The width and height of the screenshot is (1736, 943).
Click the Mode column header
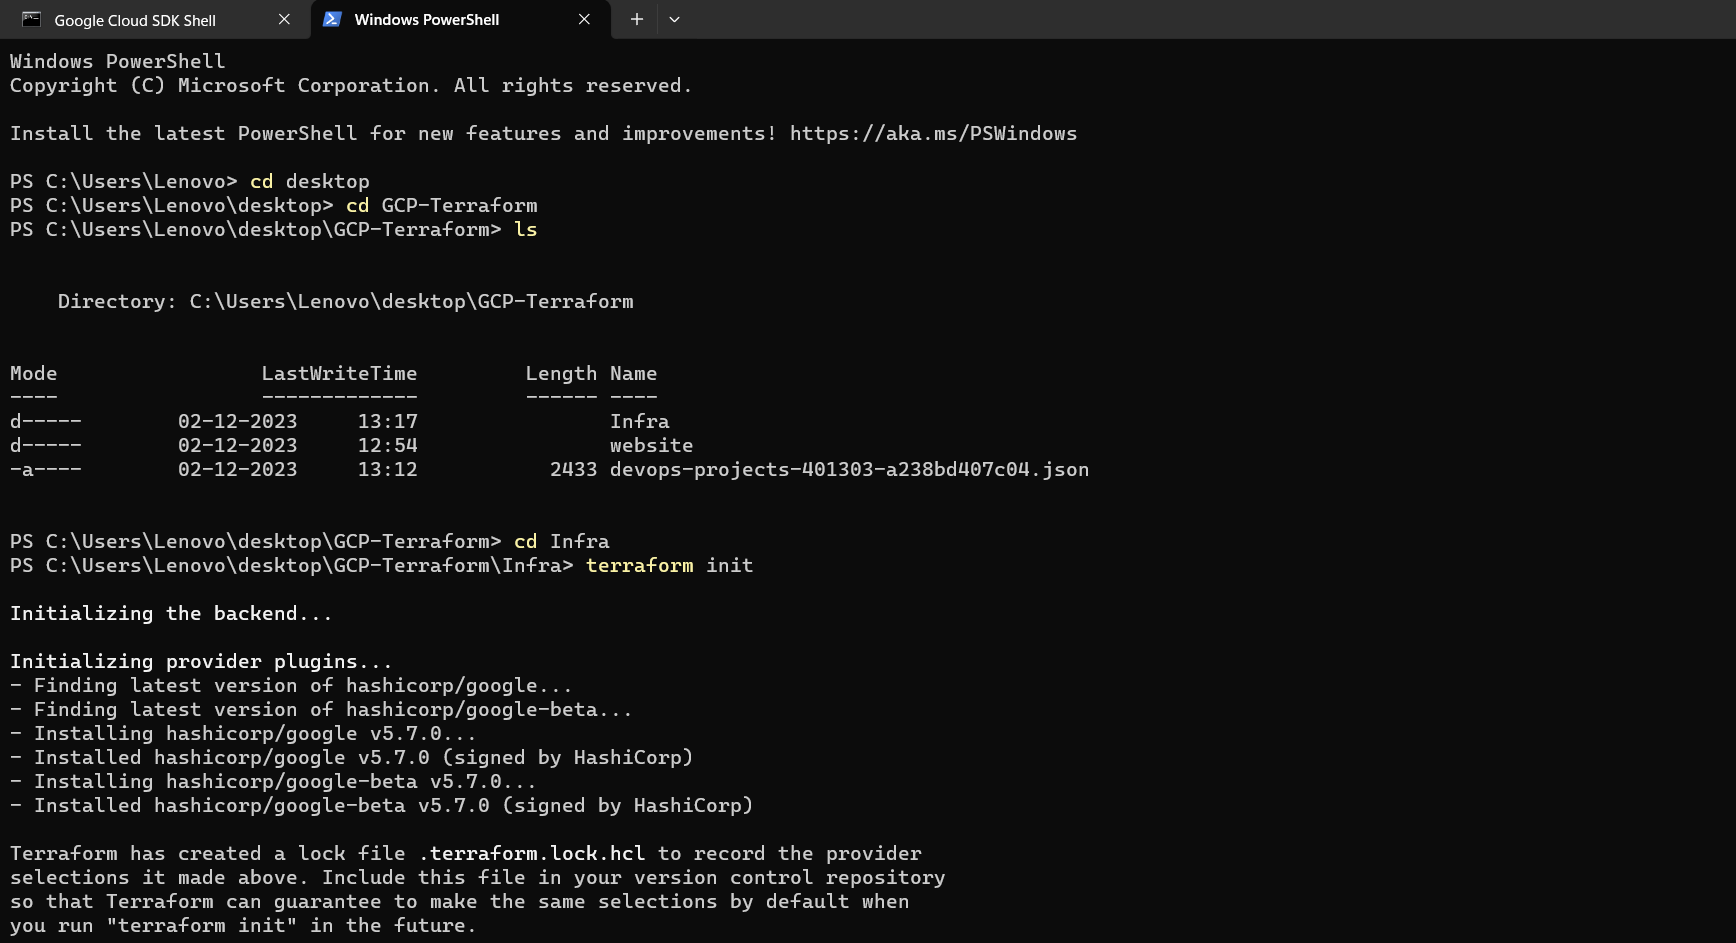pos(34,374)
